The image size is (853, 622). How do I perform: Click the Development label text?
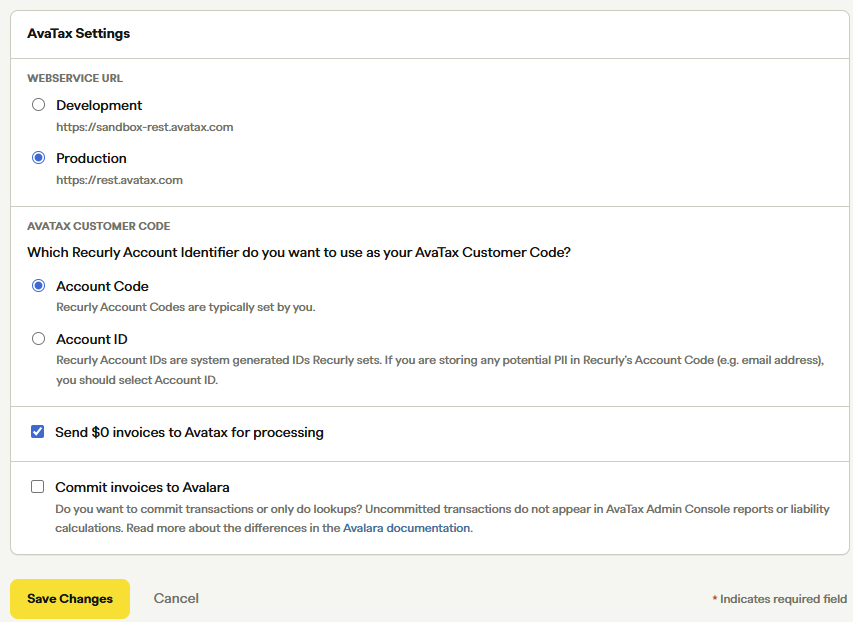(99, 105)
